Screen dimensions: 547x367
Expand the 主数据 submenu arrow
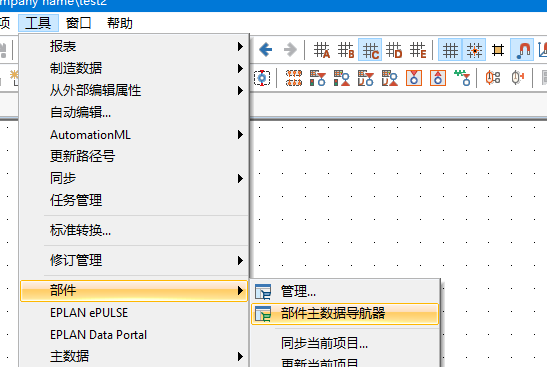pos(240,357)
